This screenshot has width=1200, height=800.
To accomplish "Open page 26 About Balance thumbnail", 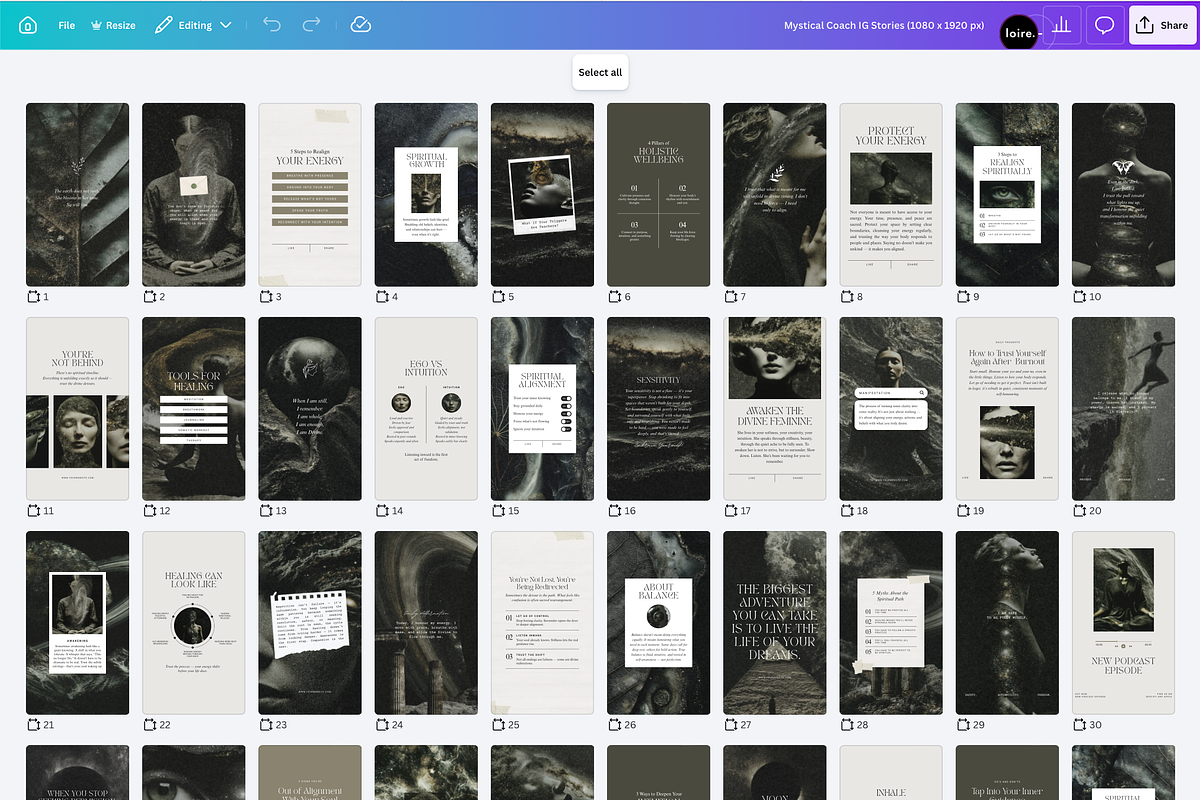I will click(x=658, y=622).
